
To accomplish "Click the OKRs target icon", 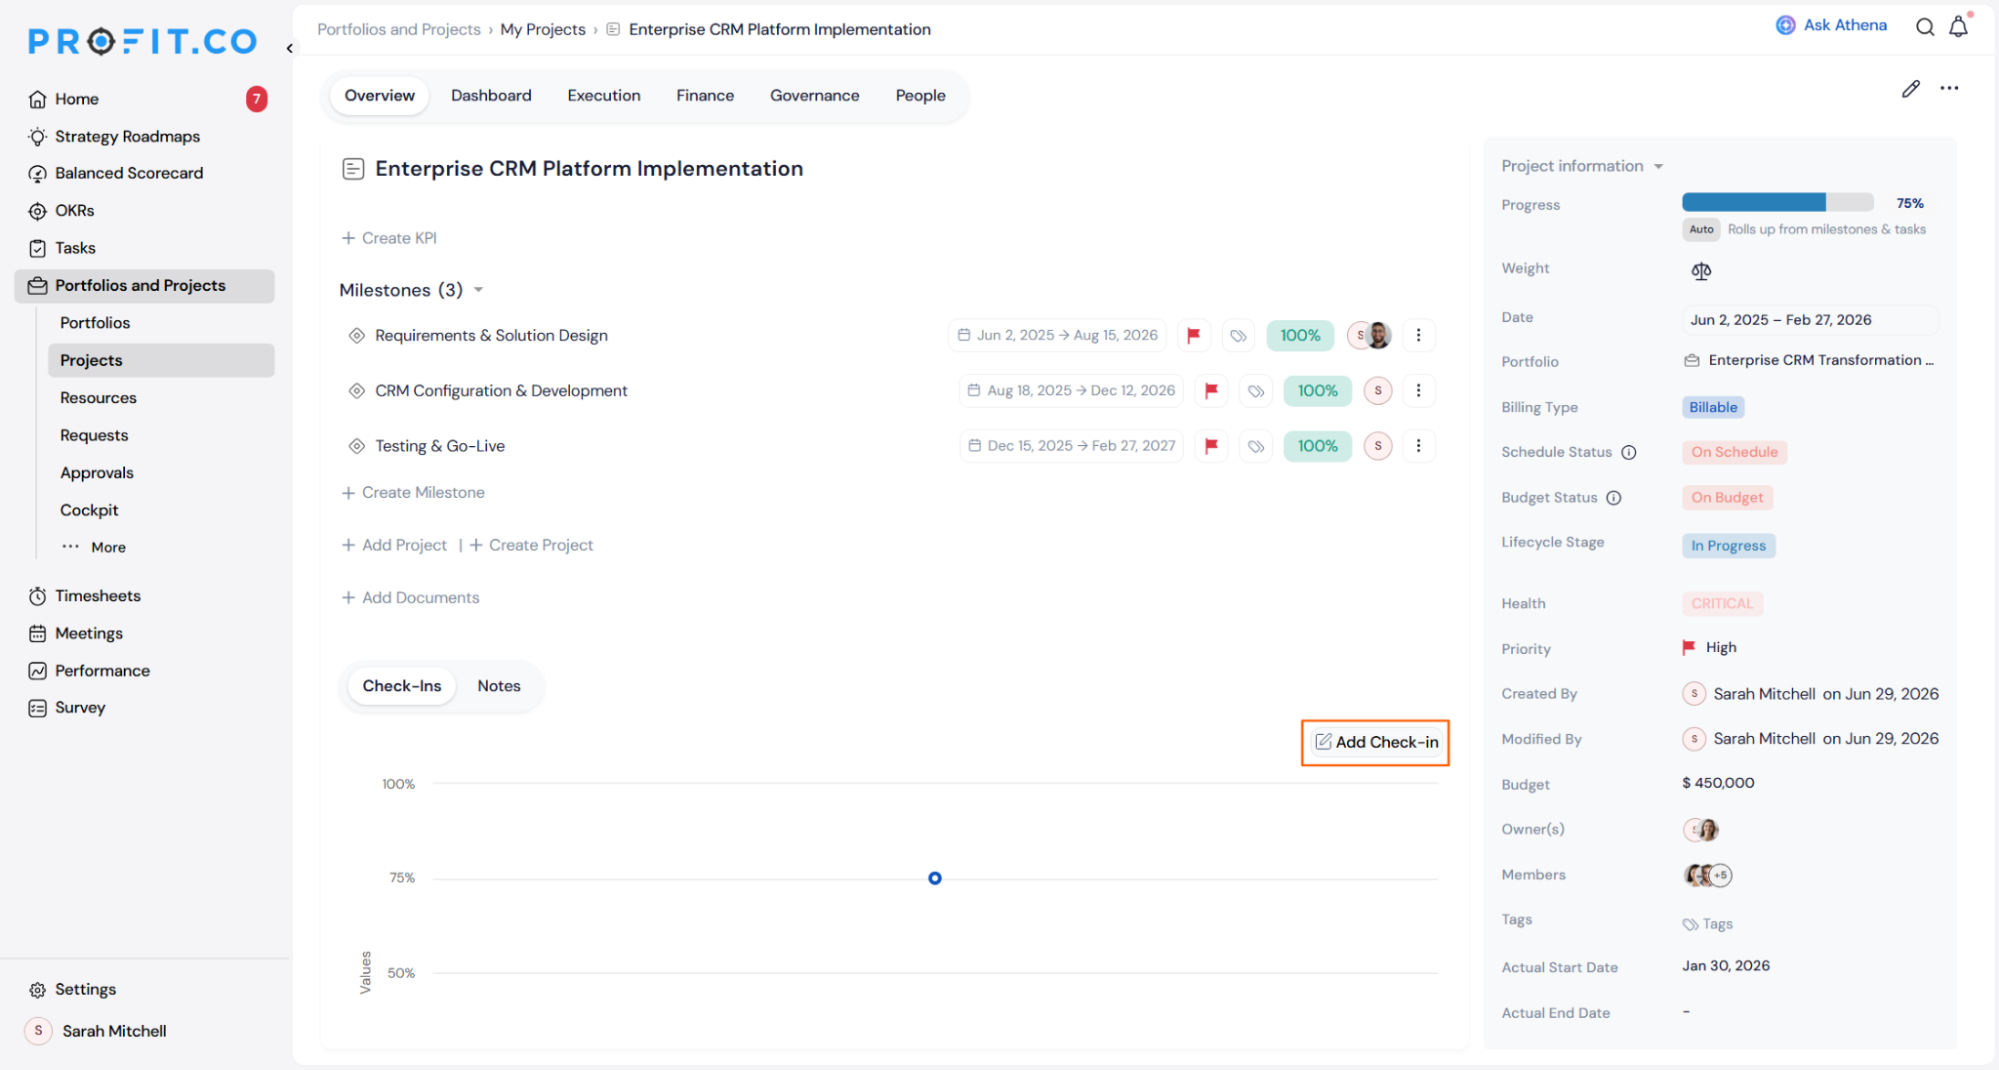I will [37, 211].
